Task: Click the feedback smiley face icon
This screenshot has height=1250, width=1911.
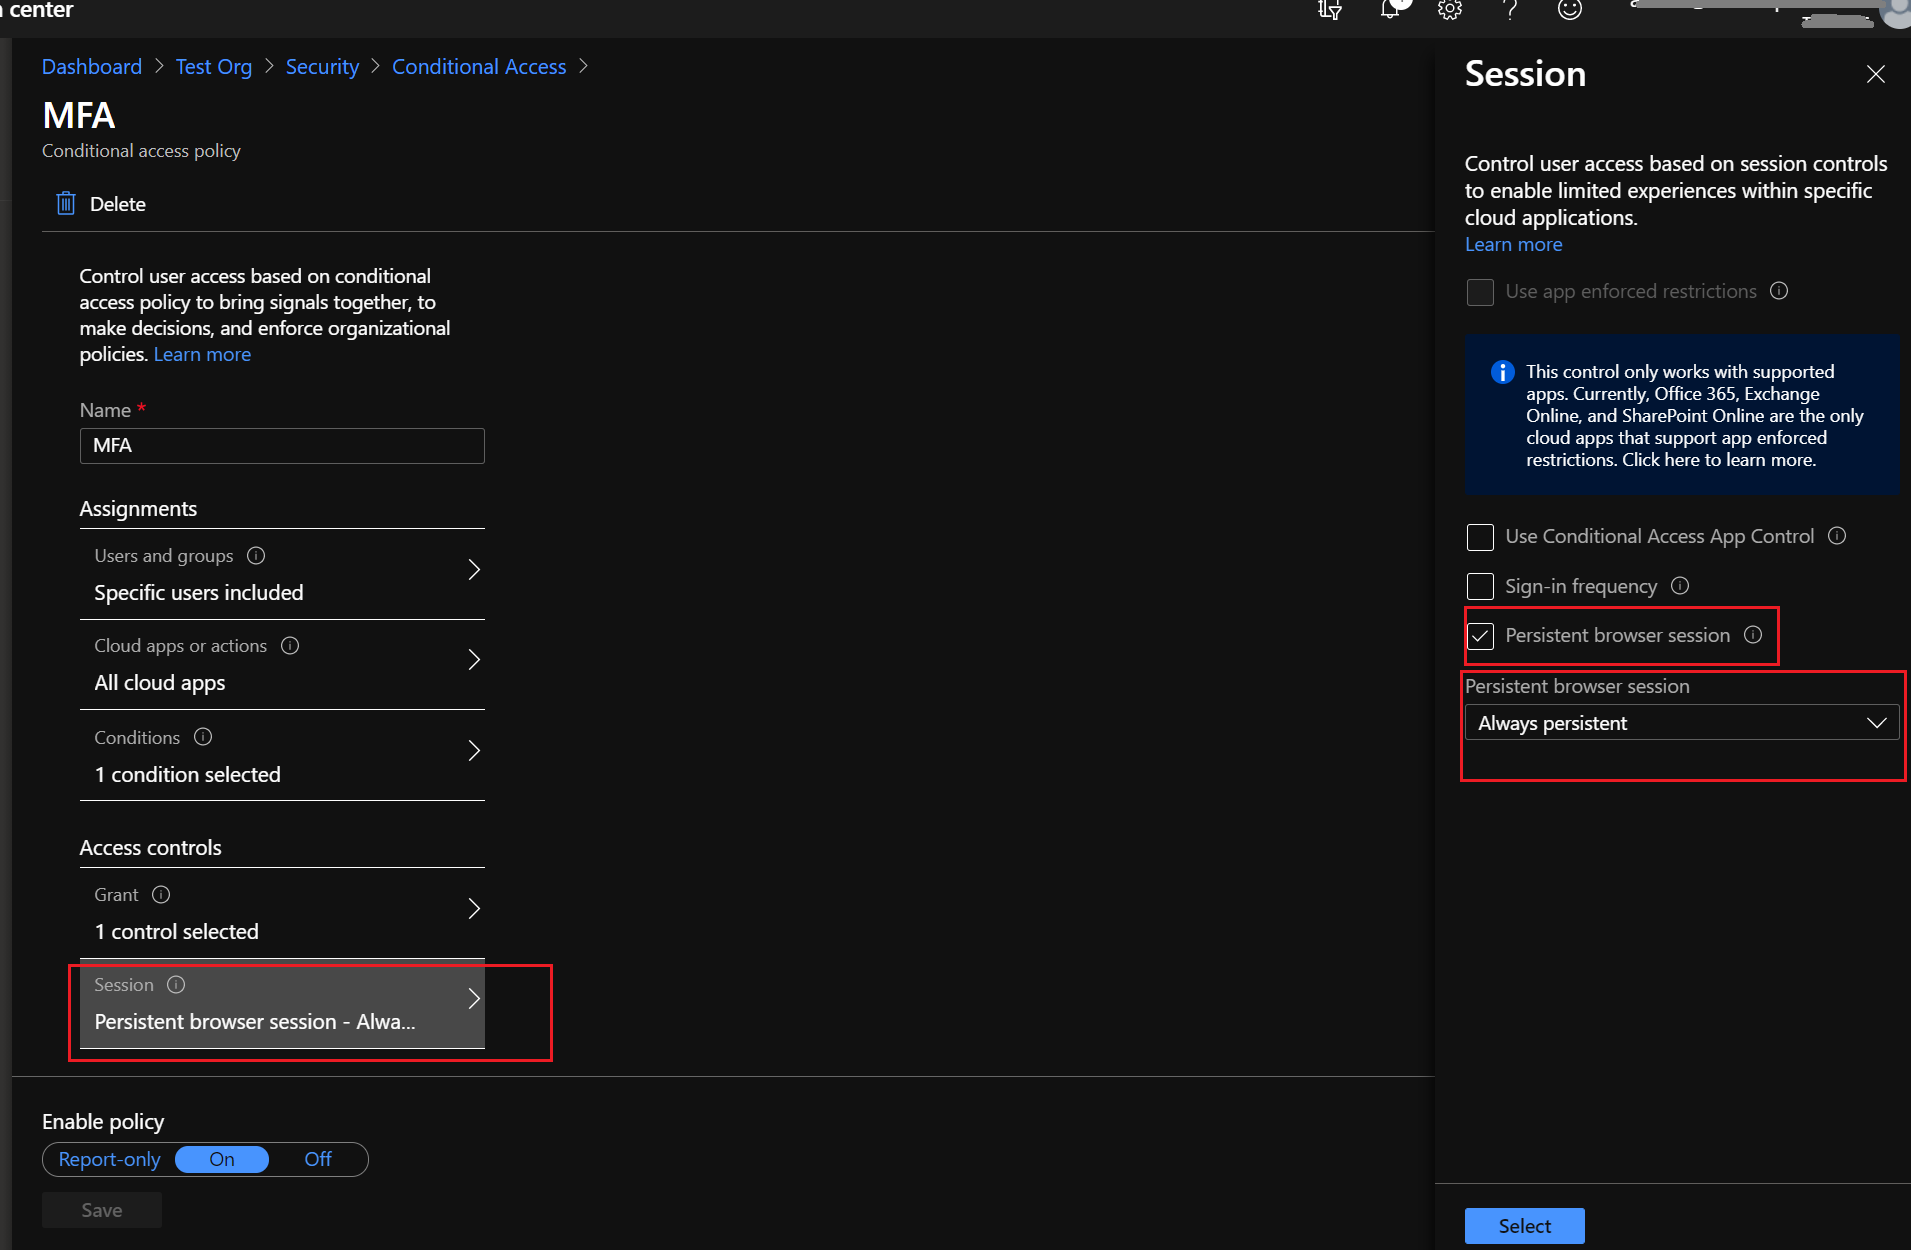Action: [x=1569, y=10]
